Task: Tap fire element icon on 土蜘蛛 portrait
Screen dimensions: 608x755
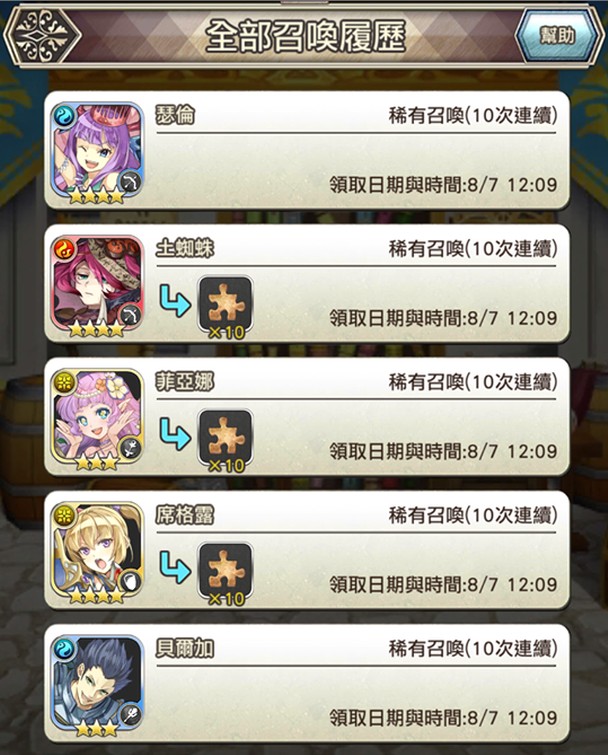Action: (x=64, y=249)
